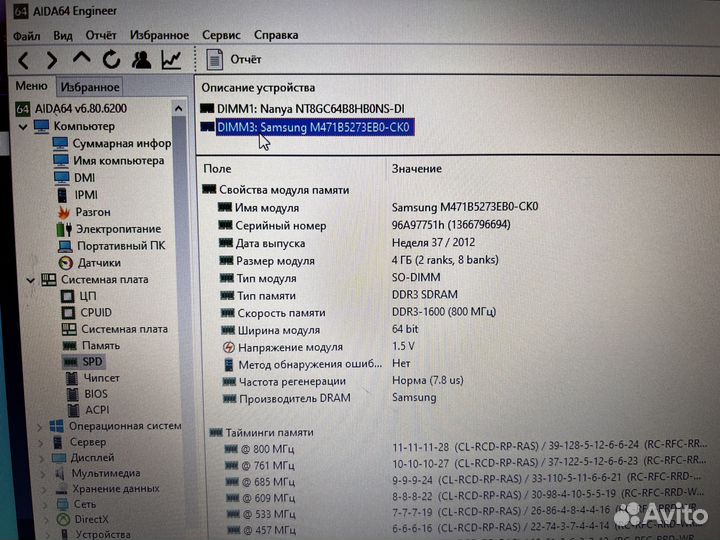
Task: Click the DirectX Xbox logo icon
Action: tap(63, 519)
